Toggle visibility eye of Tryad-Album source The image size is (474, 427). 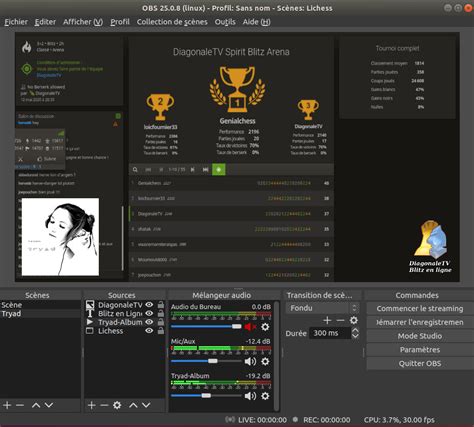pyautogui.click(x=149, y=322)
